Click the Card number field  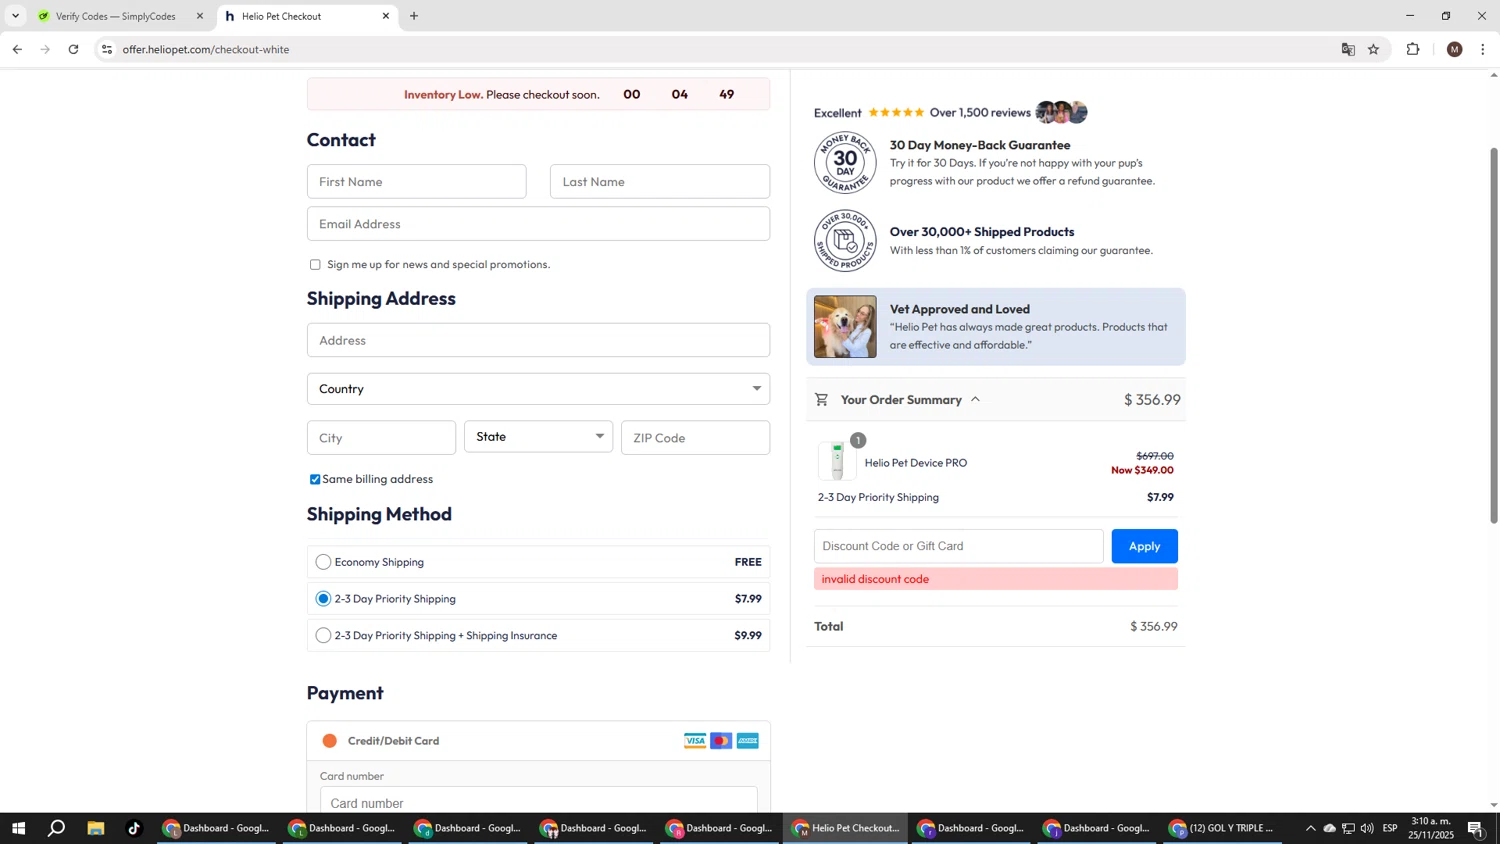pyautogui.click(x=538, y=803)
